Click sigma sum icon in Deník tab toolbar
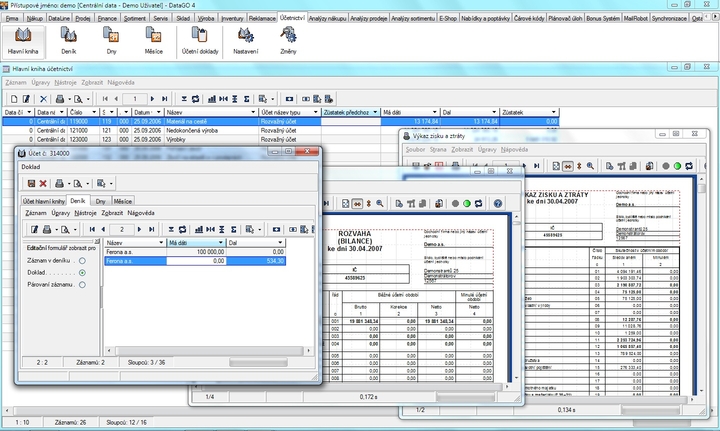720x431 pixels. 234,229
